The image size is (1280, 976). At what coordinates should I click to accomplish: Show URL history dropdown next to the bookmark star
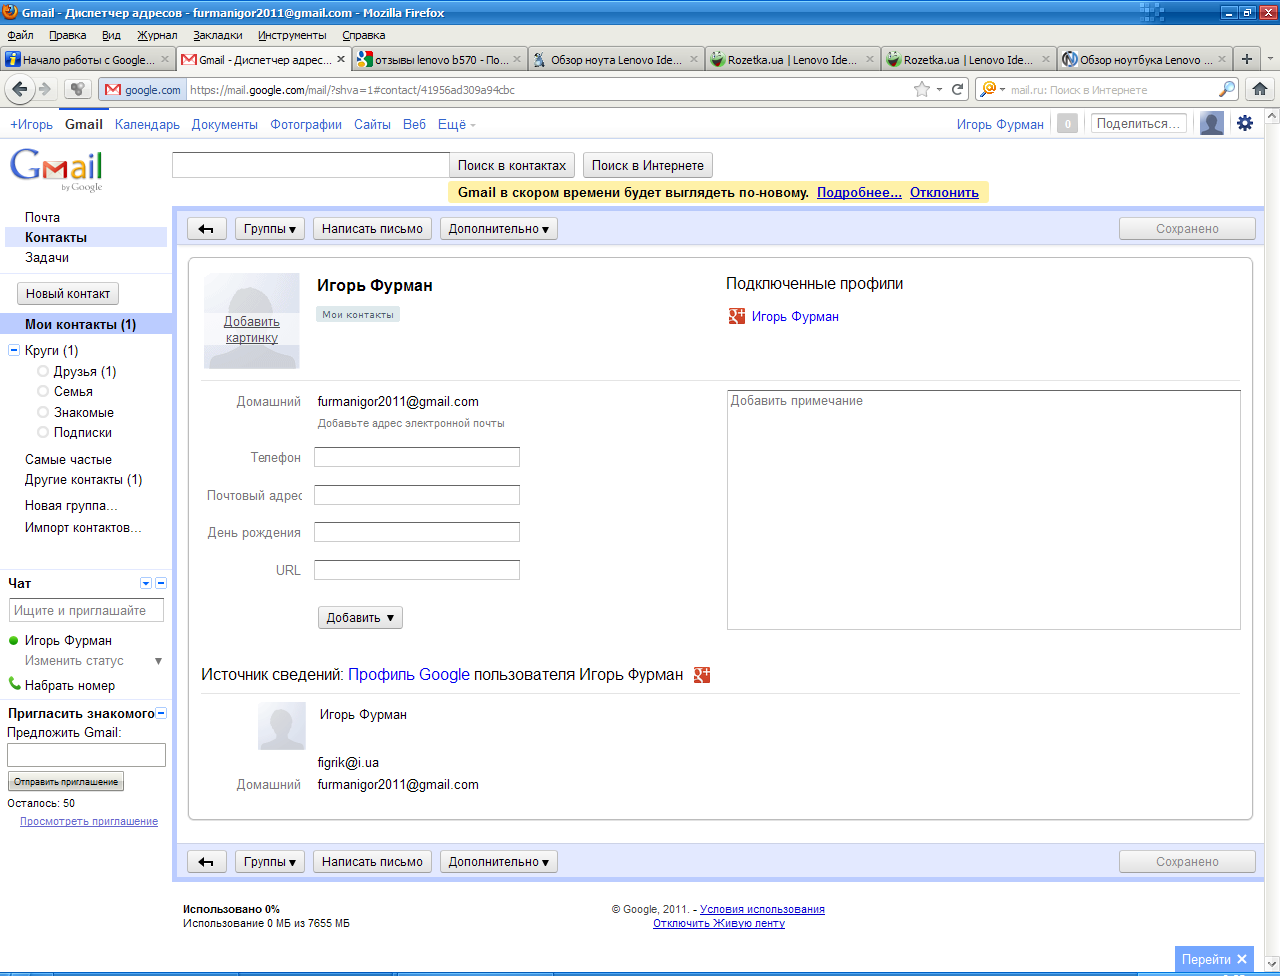(939, 89)
